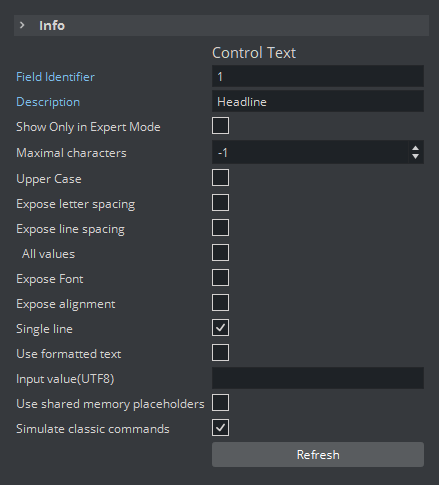The image size is (439, 485).
Task: Decrease Maximal characters with down arrow
Action: click(415, 156)
